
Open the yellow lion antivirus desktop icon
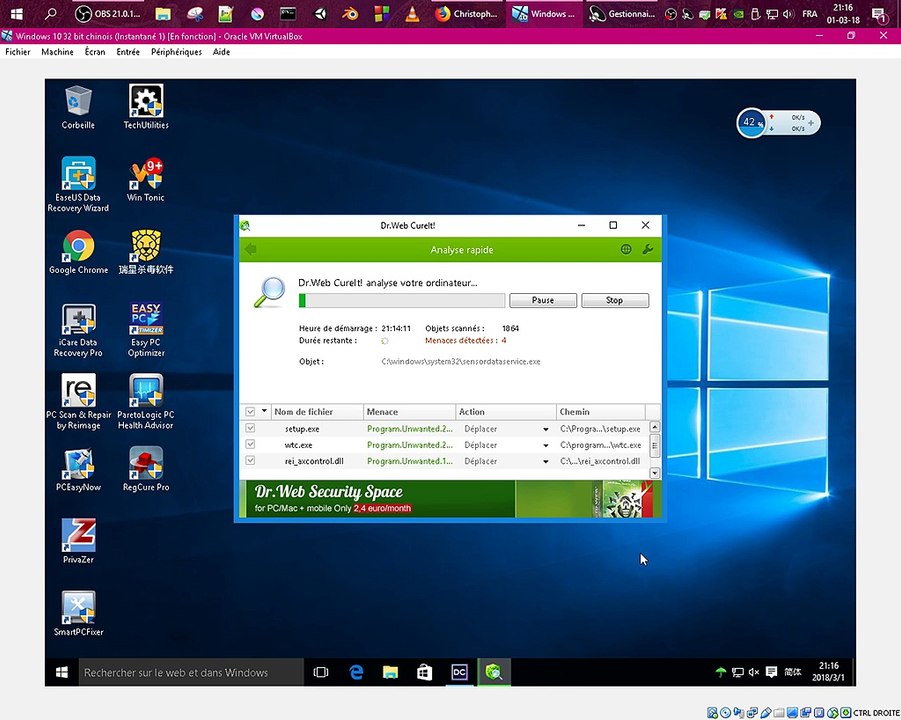click(146, 253)
